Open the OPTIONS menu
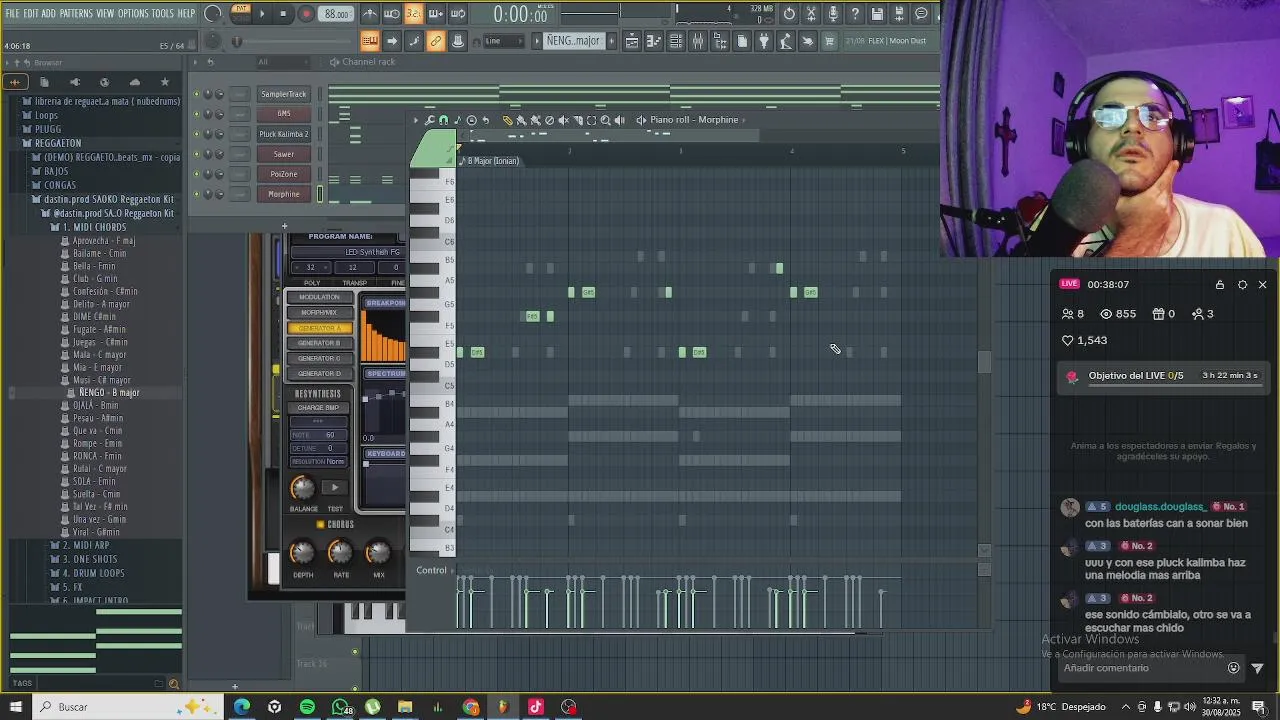The height and width of the screenshot is (720, 1280). click(x=133, y=14)
